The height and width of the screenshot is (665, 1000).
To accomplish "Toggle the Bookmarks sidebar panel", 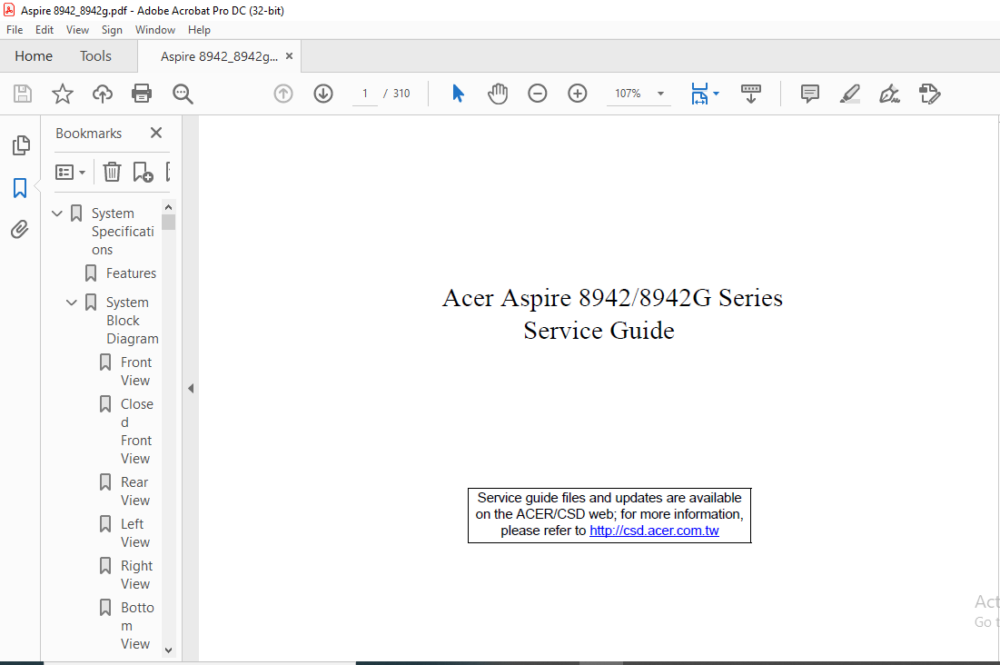I will pos(20,188).
